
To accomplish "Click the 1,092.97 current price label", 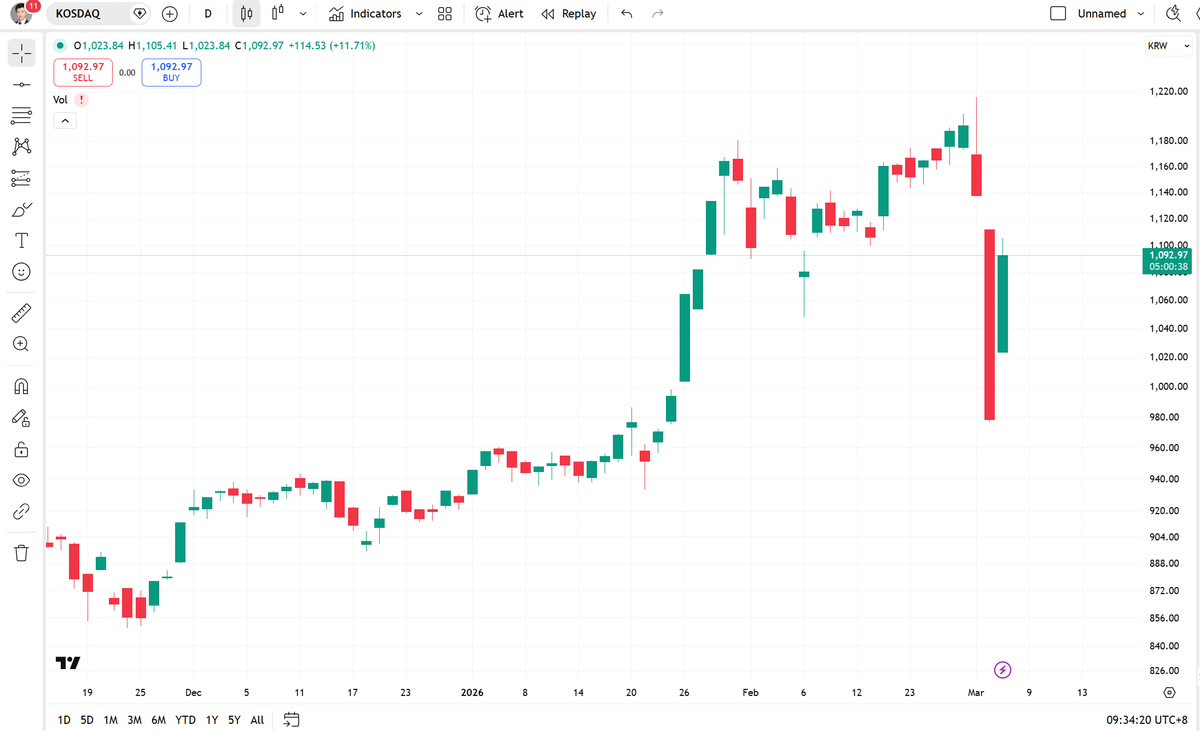I will [x=1168, y=260].
